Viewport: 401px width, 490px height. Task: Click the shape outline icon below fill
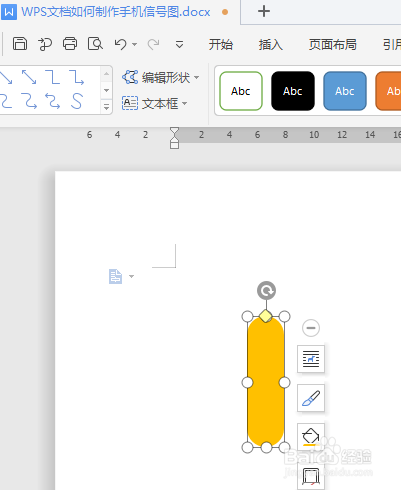[311, 476]
